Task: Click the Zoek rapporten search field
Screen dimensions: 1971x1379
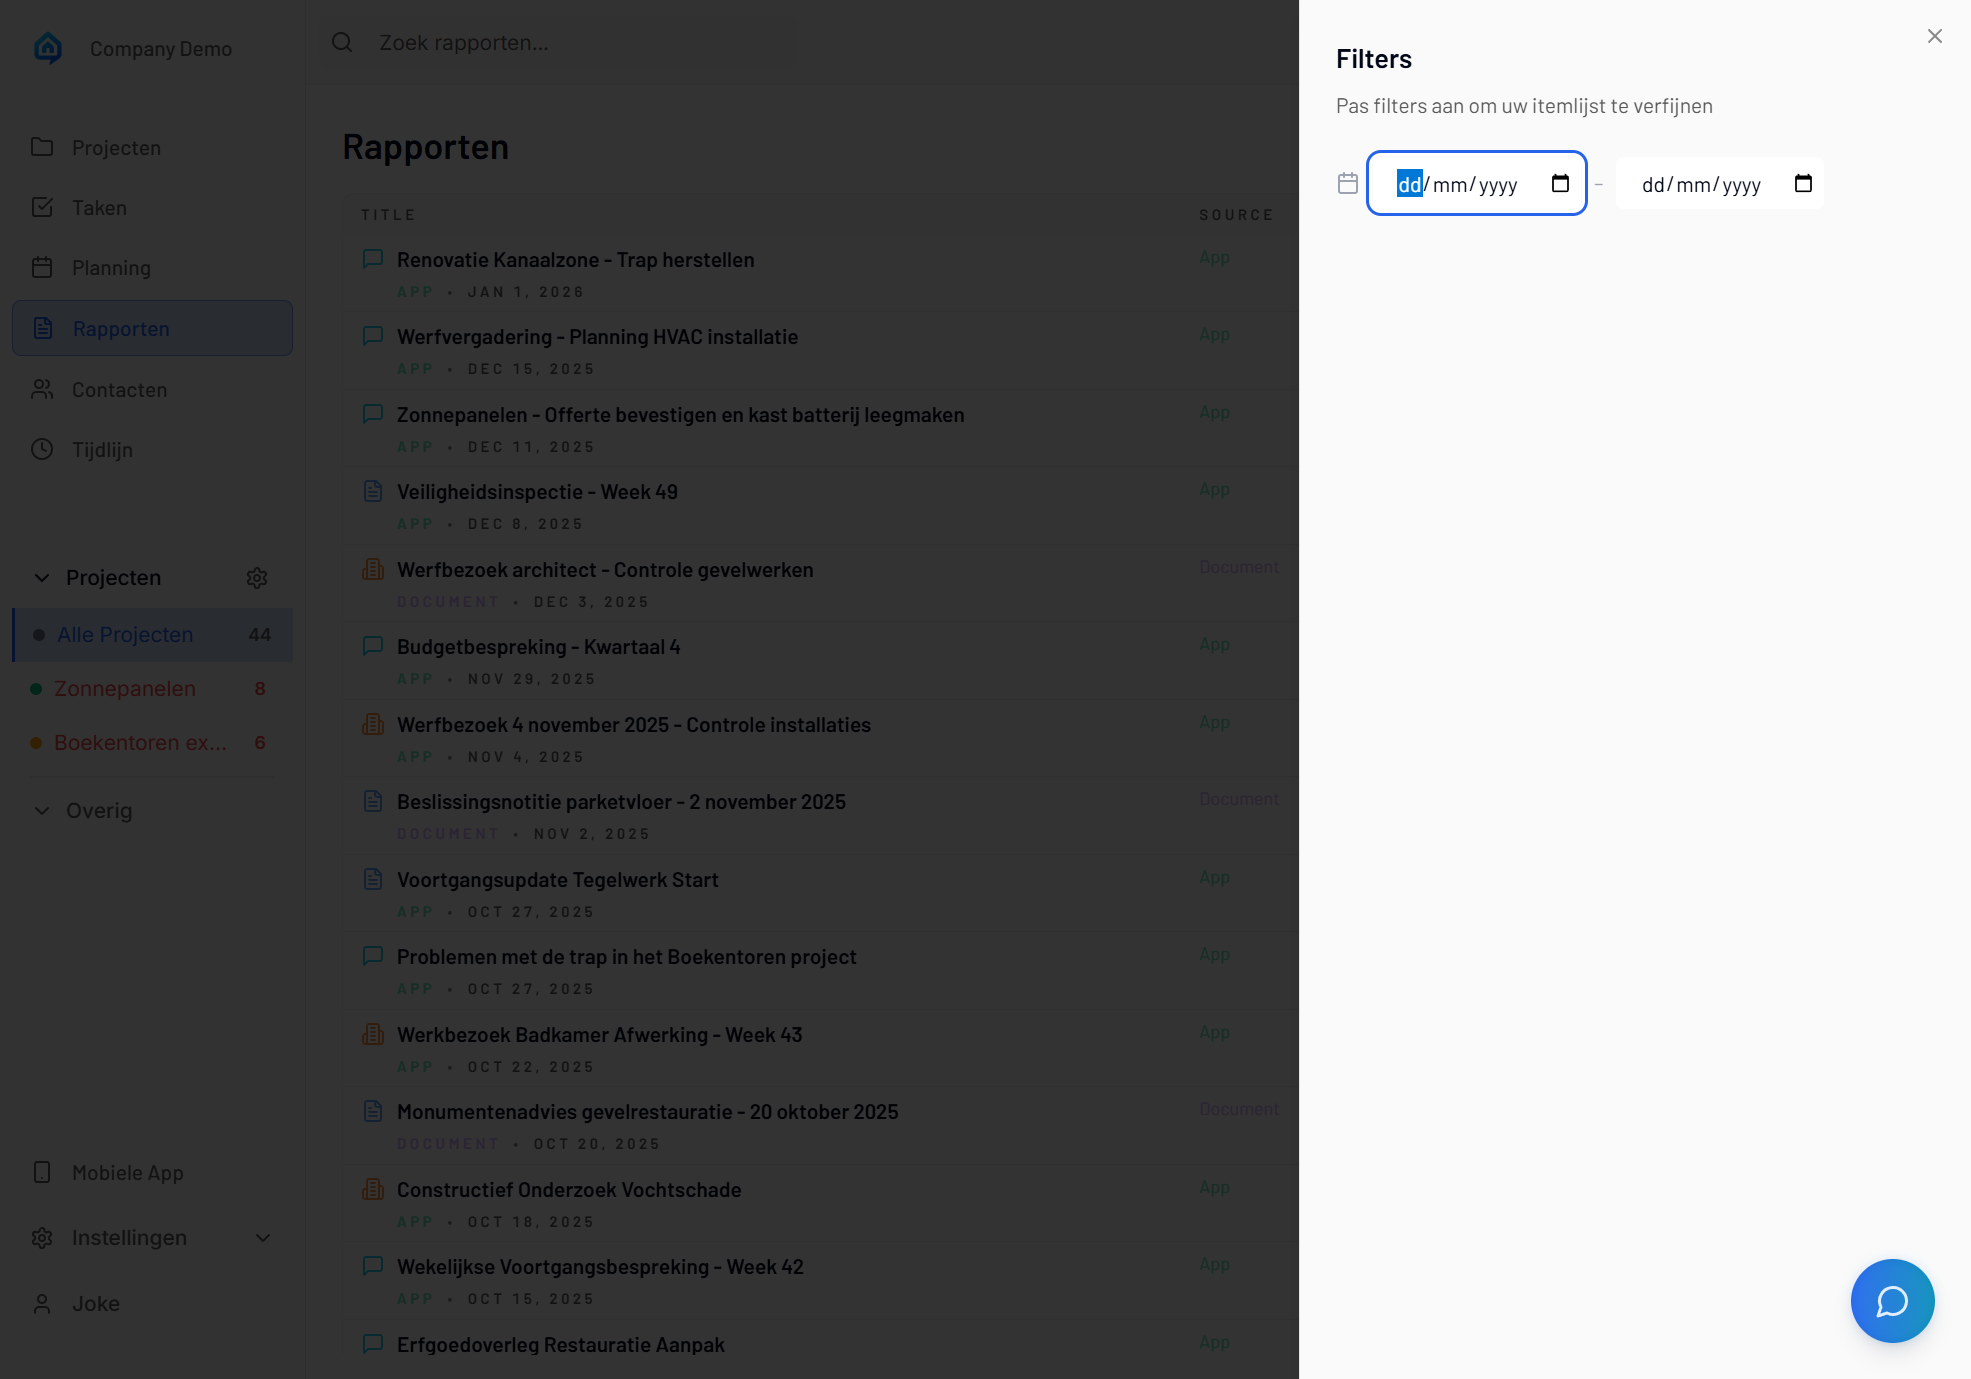Action: point(560,43)
